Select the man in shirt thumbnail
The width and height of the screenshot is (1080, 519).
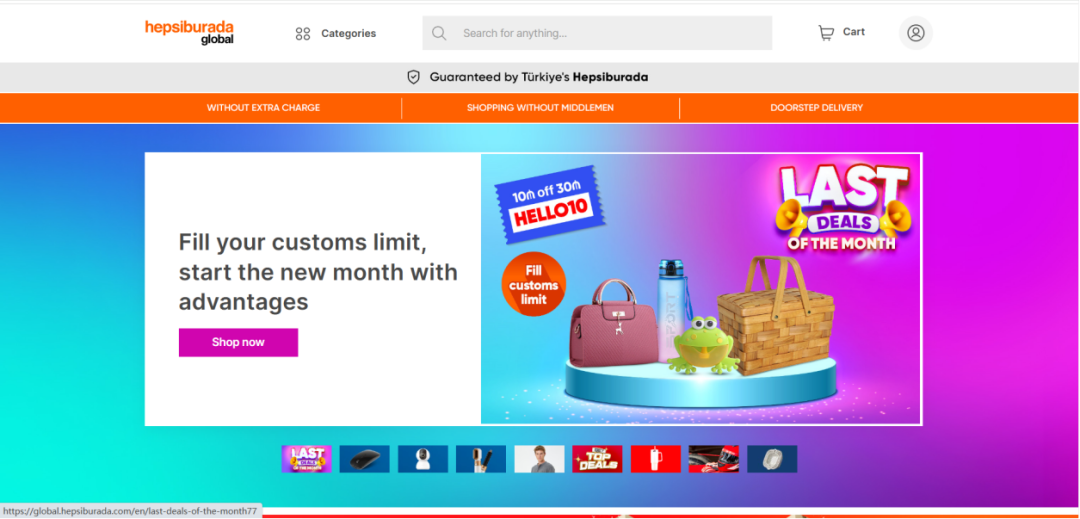[x=539, y=459]
